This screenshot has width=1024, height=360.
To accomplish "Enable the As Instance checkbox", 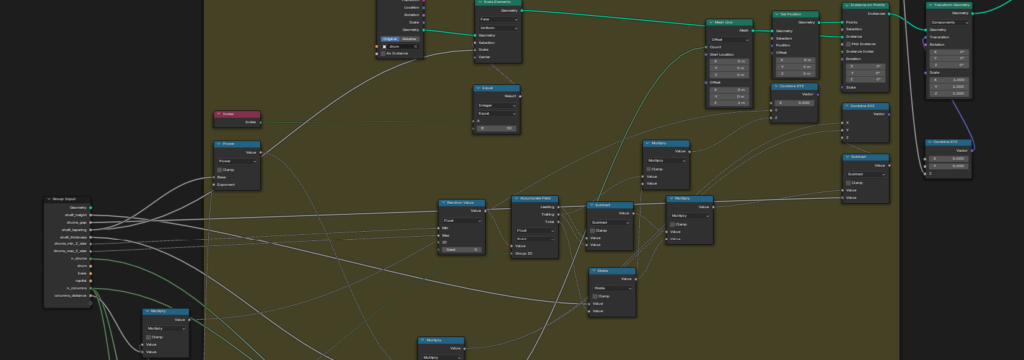I will (x=384, y=54).
